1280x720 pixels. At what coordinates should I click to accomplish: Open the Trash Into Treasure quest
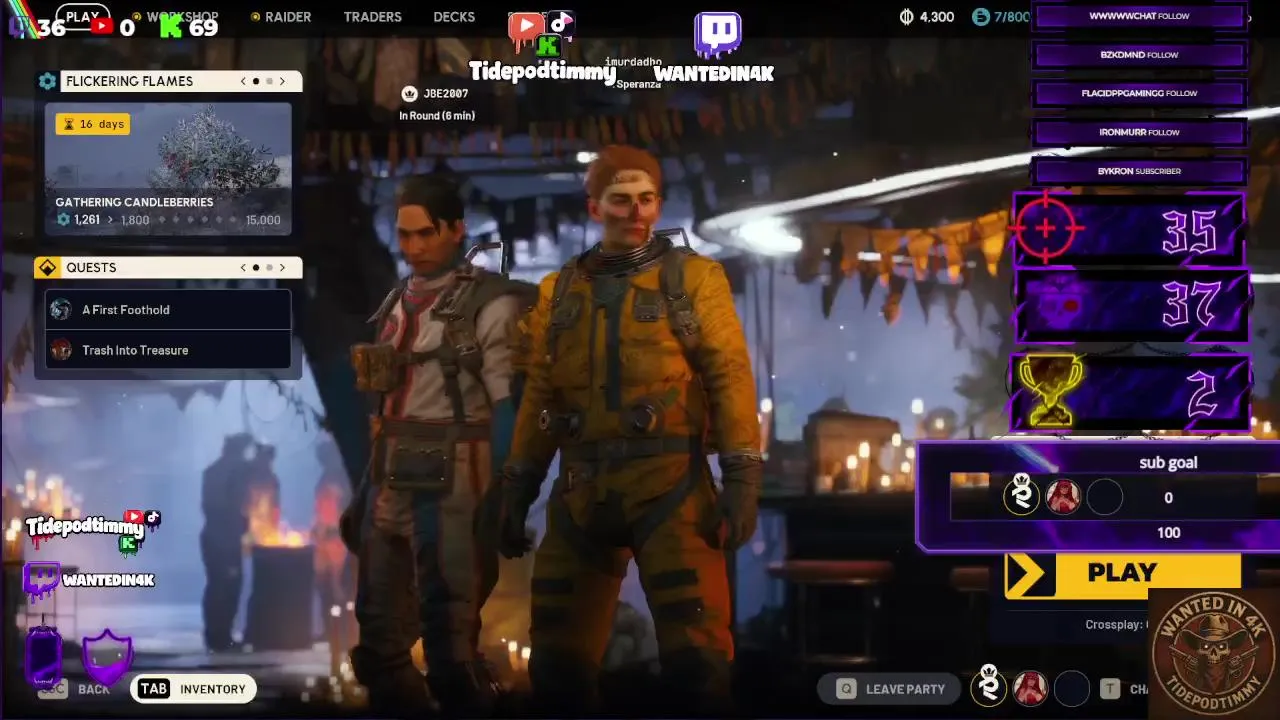[x=168, y=350]
